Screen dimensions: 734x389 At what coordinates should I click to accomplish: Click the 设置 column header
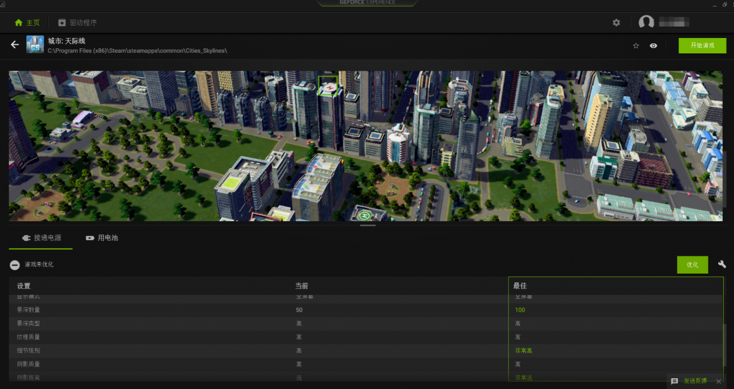pyautogui.click(x=24, y=286)
